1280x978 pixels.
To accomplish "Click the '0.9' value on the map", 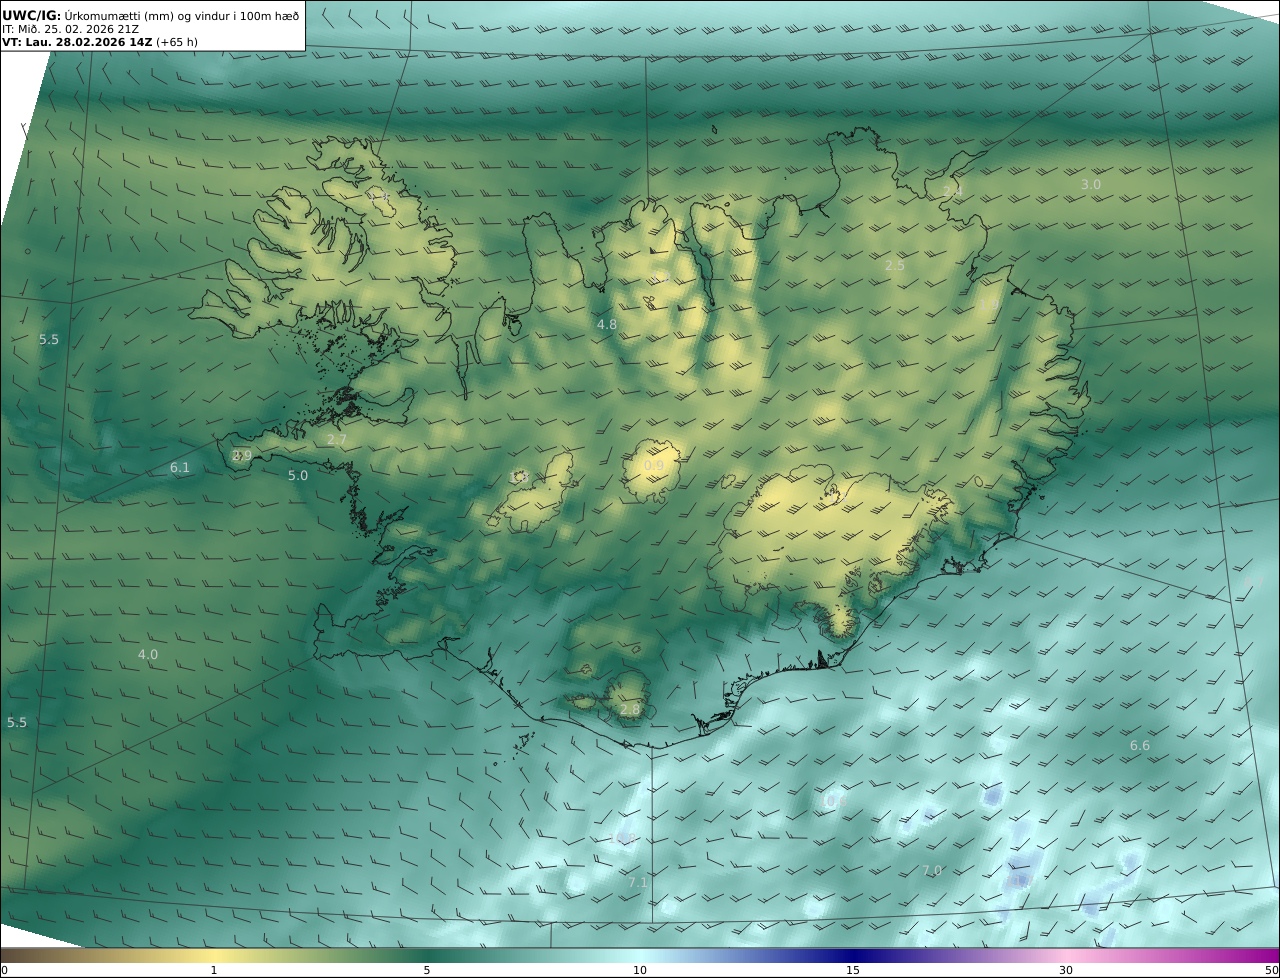I will pos(654,466).
